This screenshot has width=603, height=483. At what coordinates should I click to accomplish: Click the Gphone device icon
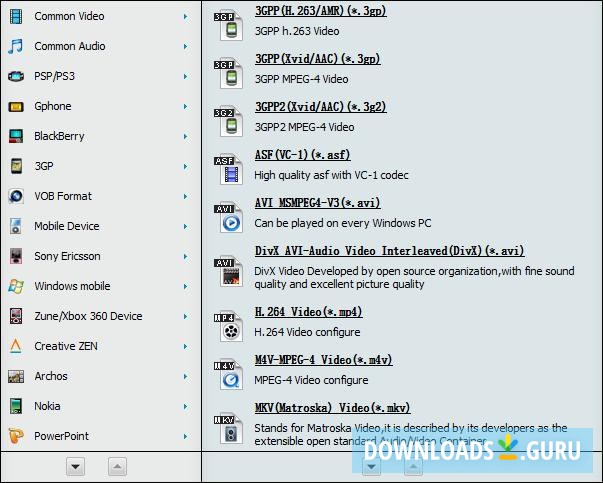point(16,107)
